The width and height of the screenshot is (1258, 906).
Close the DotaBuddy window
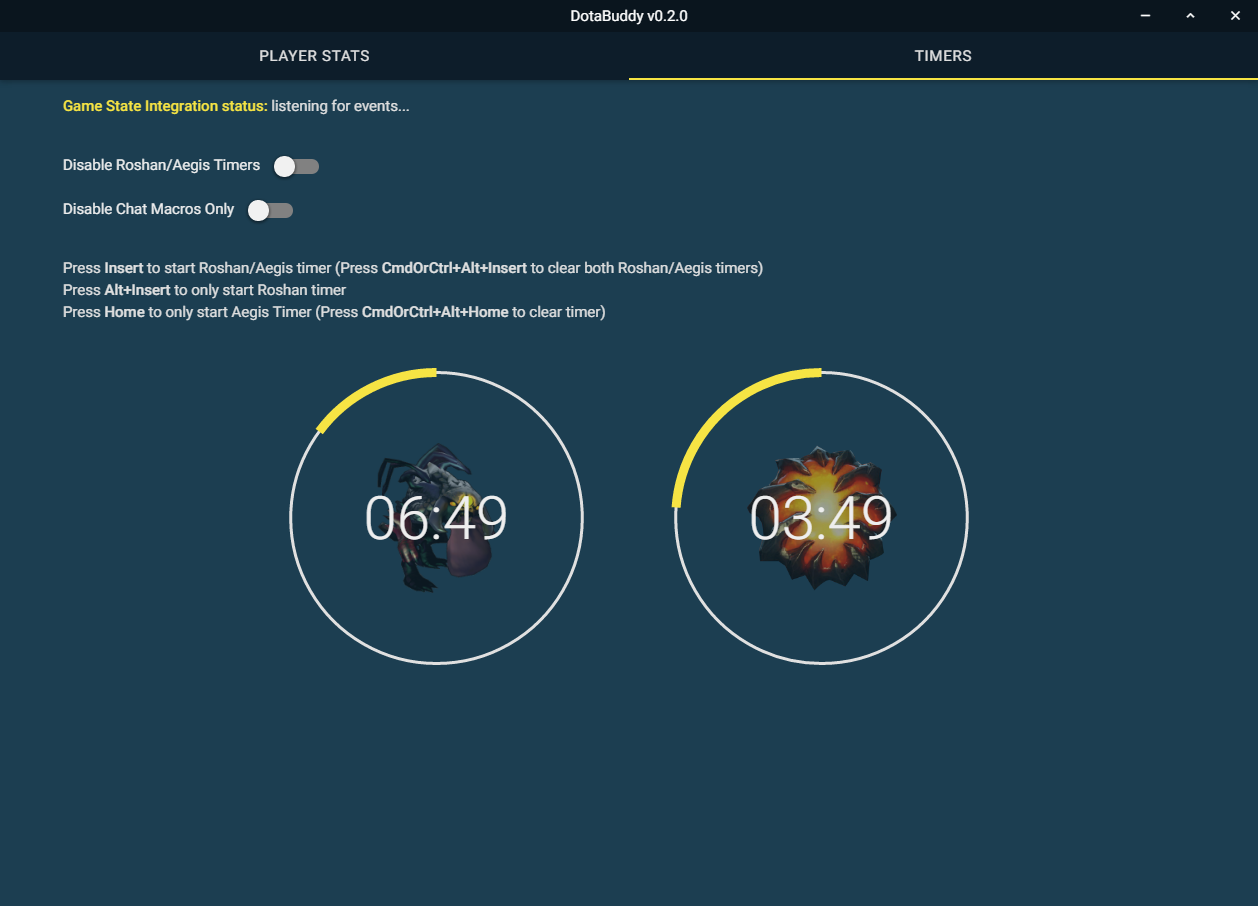[1235, 16]
